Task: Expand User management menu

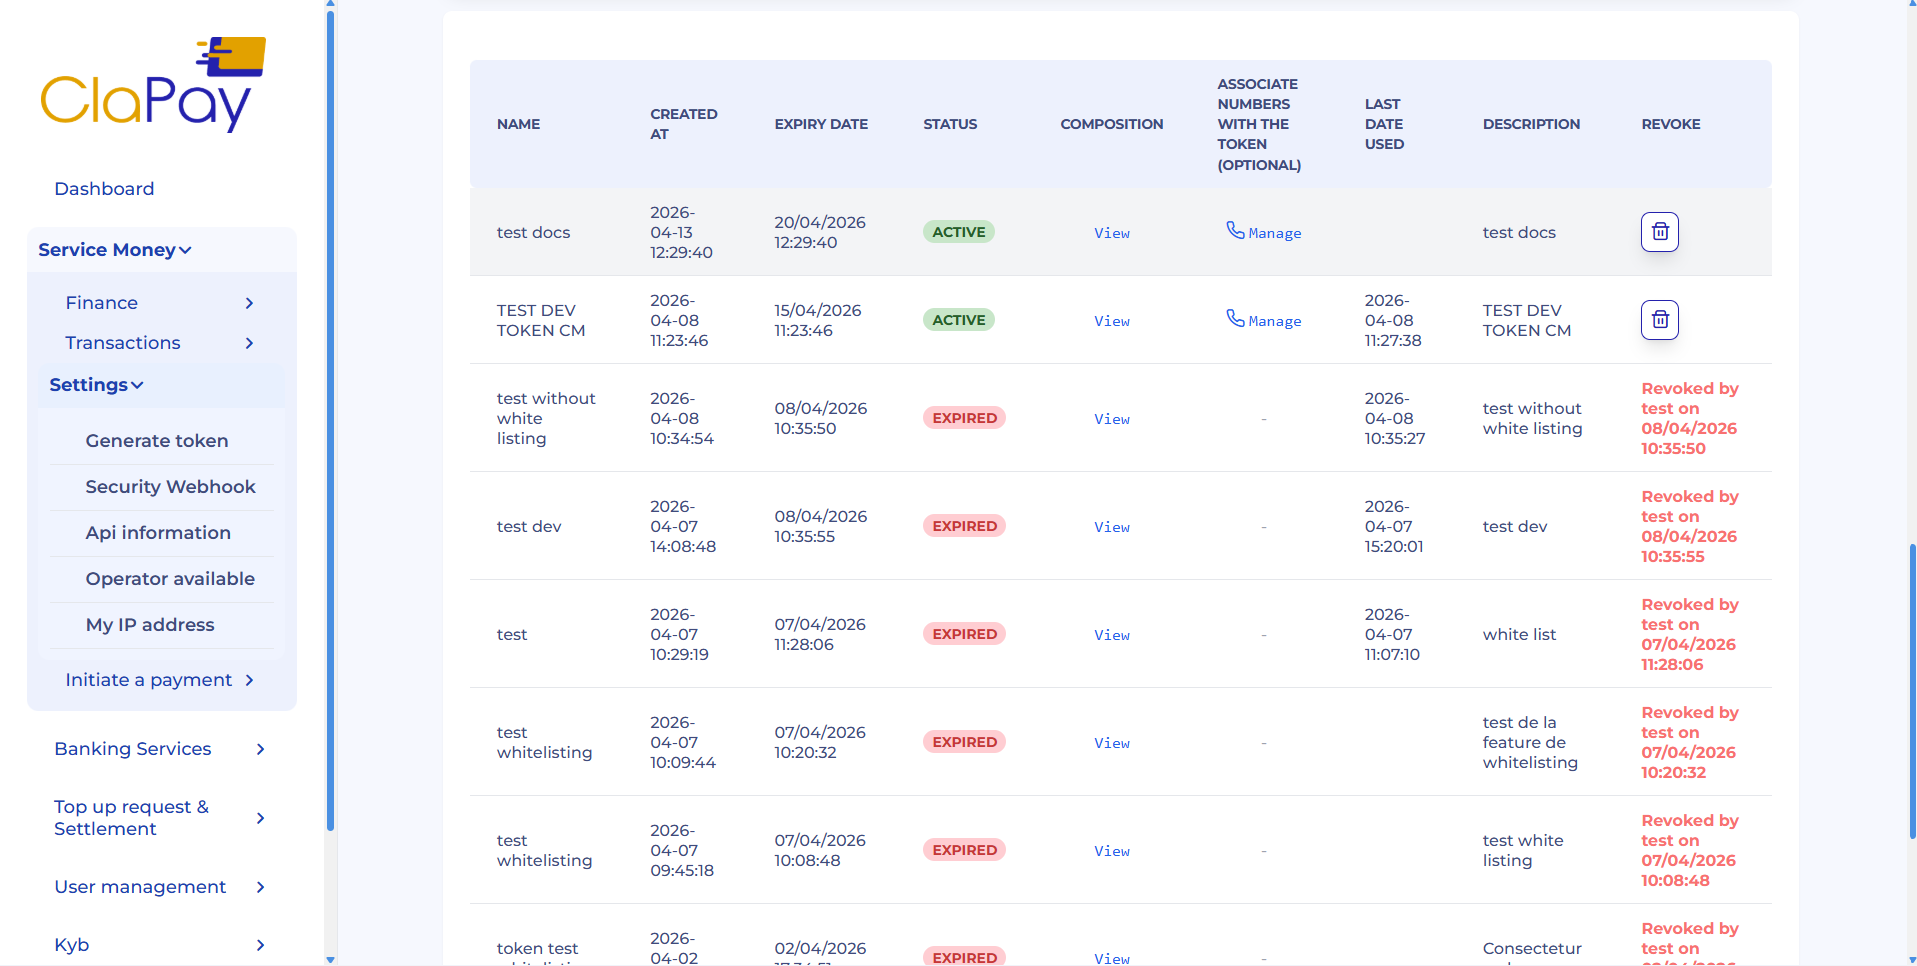Action: [x=160, y=887]
